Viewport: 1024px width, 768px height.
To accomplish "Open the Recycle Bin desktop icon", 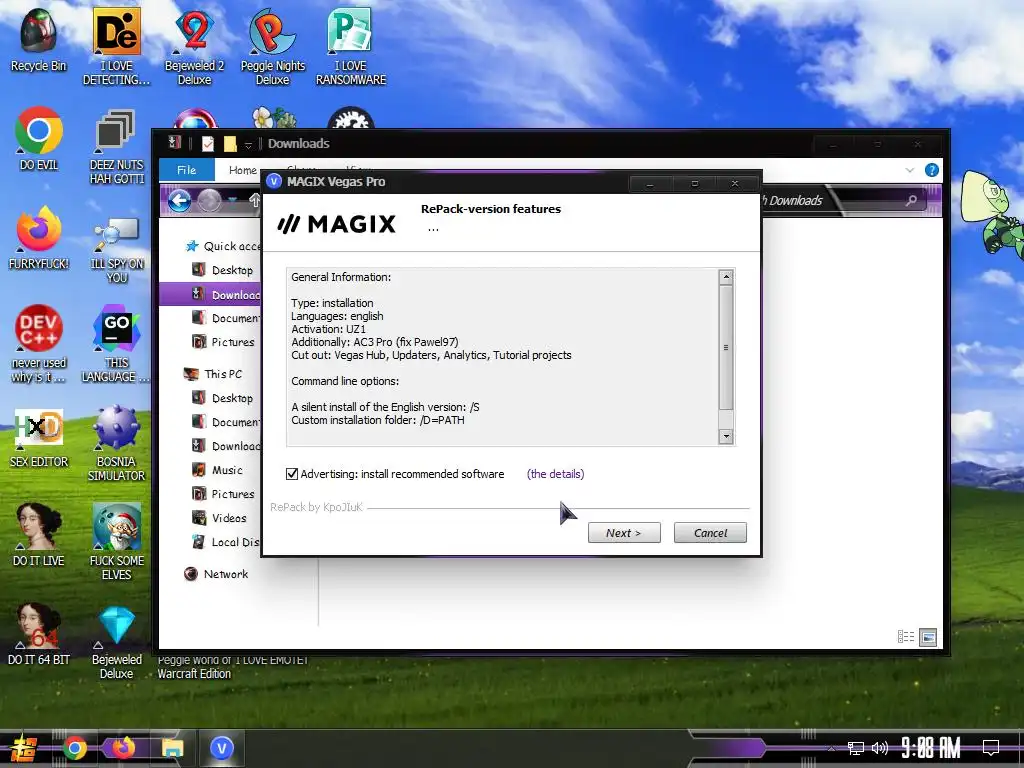I will (x=39, y=39).
